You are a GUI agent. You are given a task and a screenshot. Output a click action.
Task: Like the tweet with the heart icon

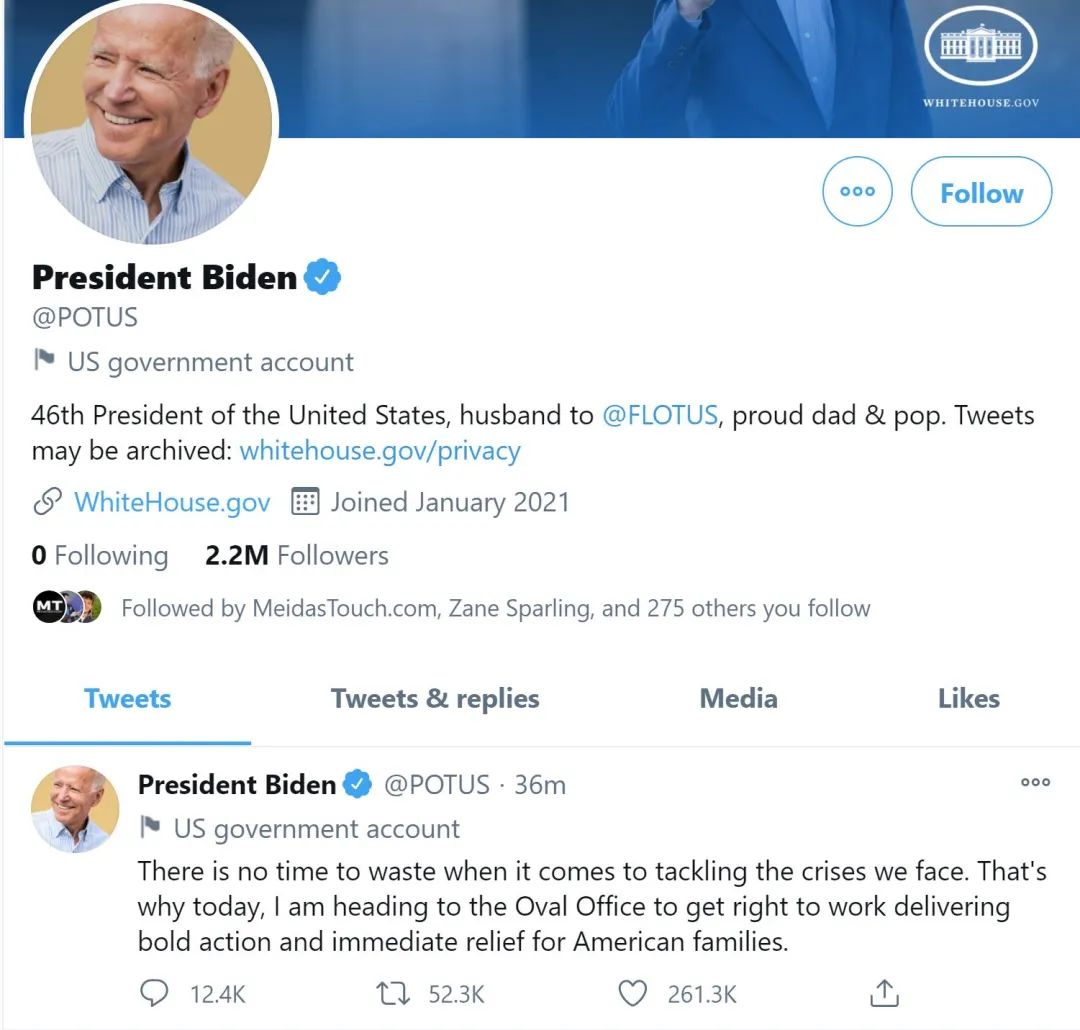[632, 993]
